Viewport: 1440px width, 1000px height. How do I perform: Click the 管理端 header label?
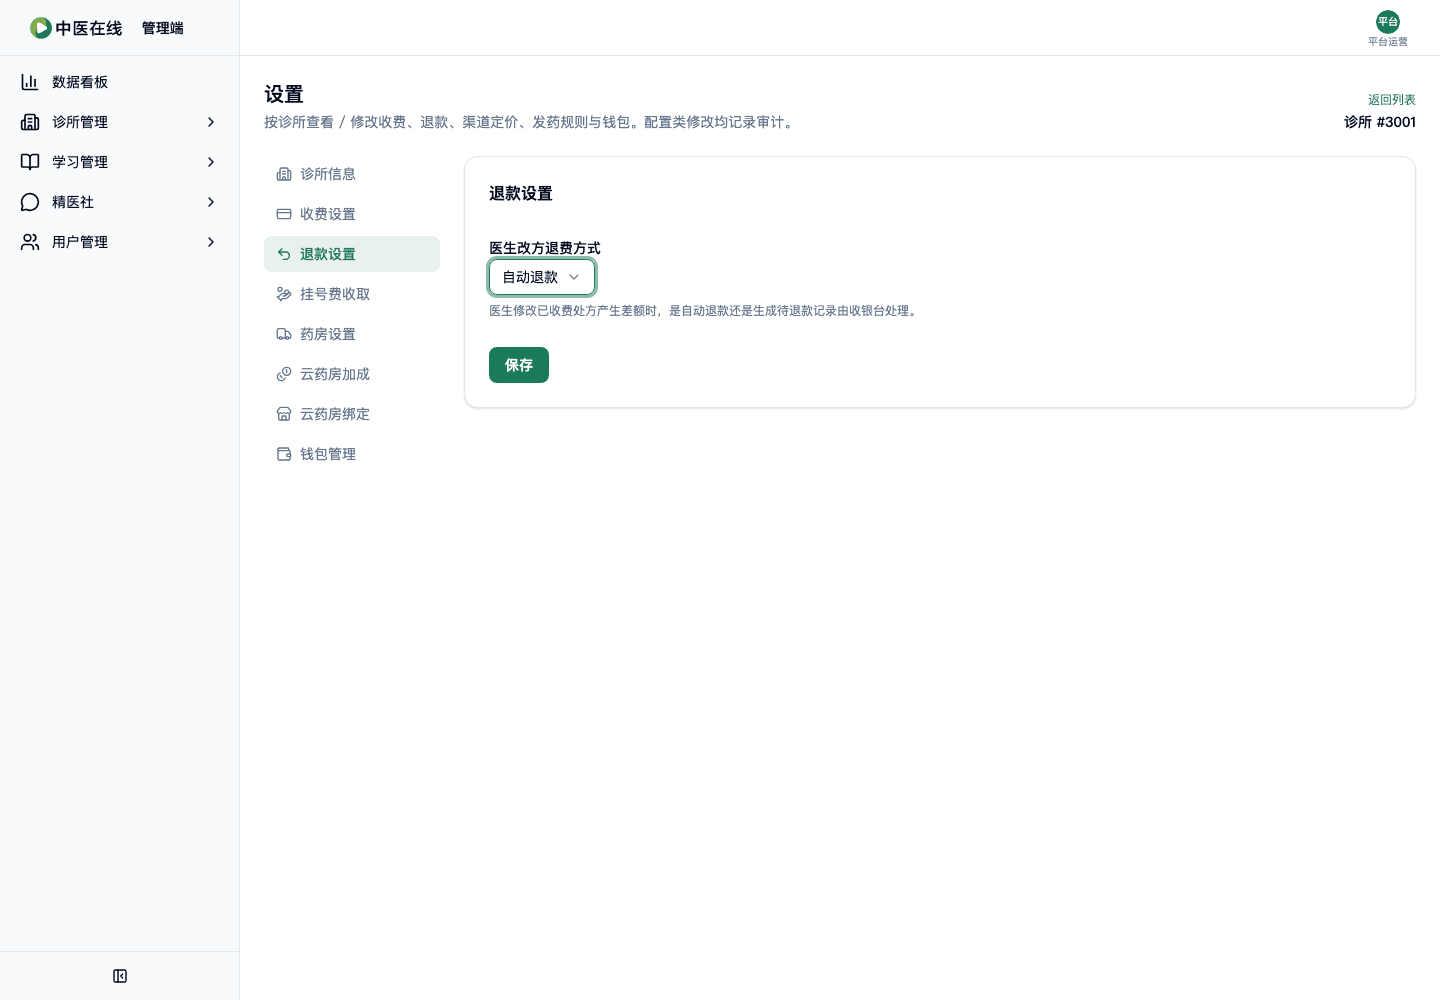(x=163, y=28)
